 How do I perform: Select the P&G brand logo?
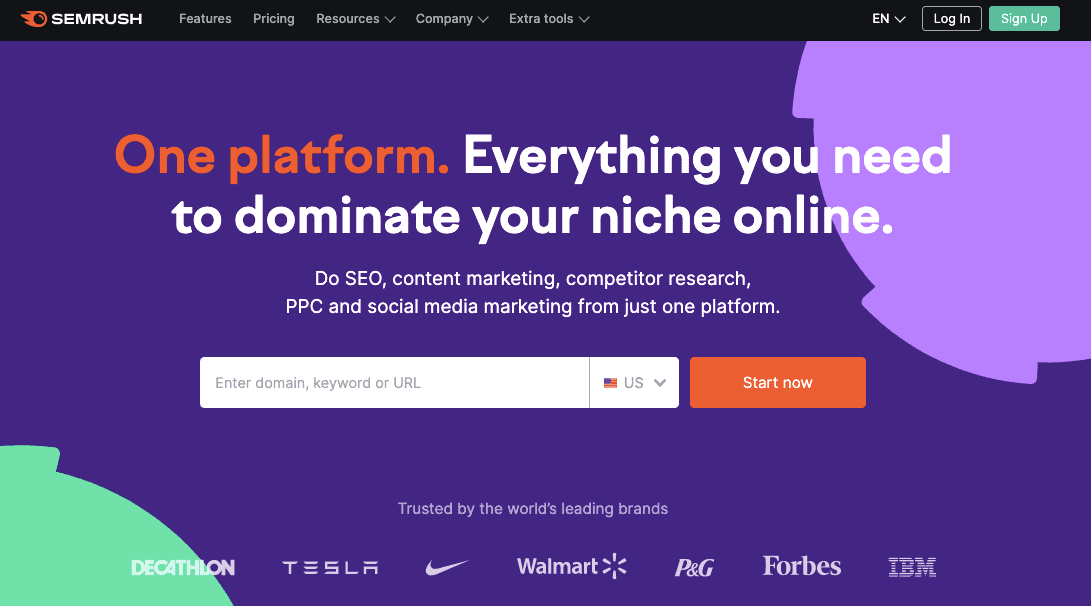point(693,566)
